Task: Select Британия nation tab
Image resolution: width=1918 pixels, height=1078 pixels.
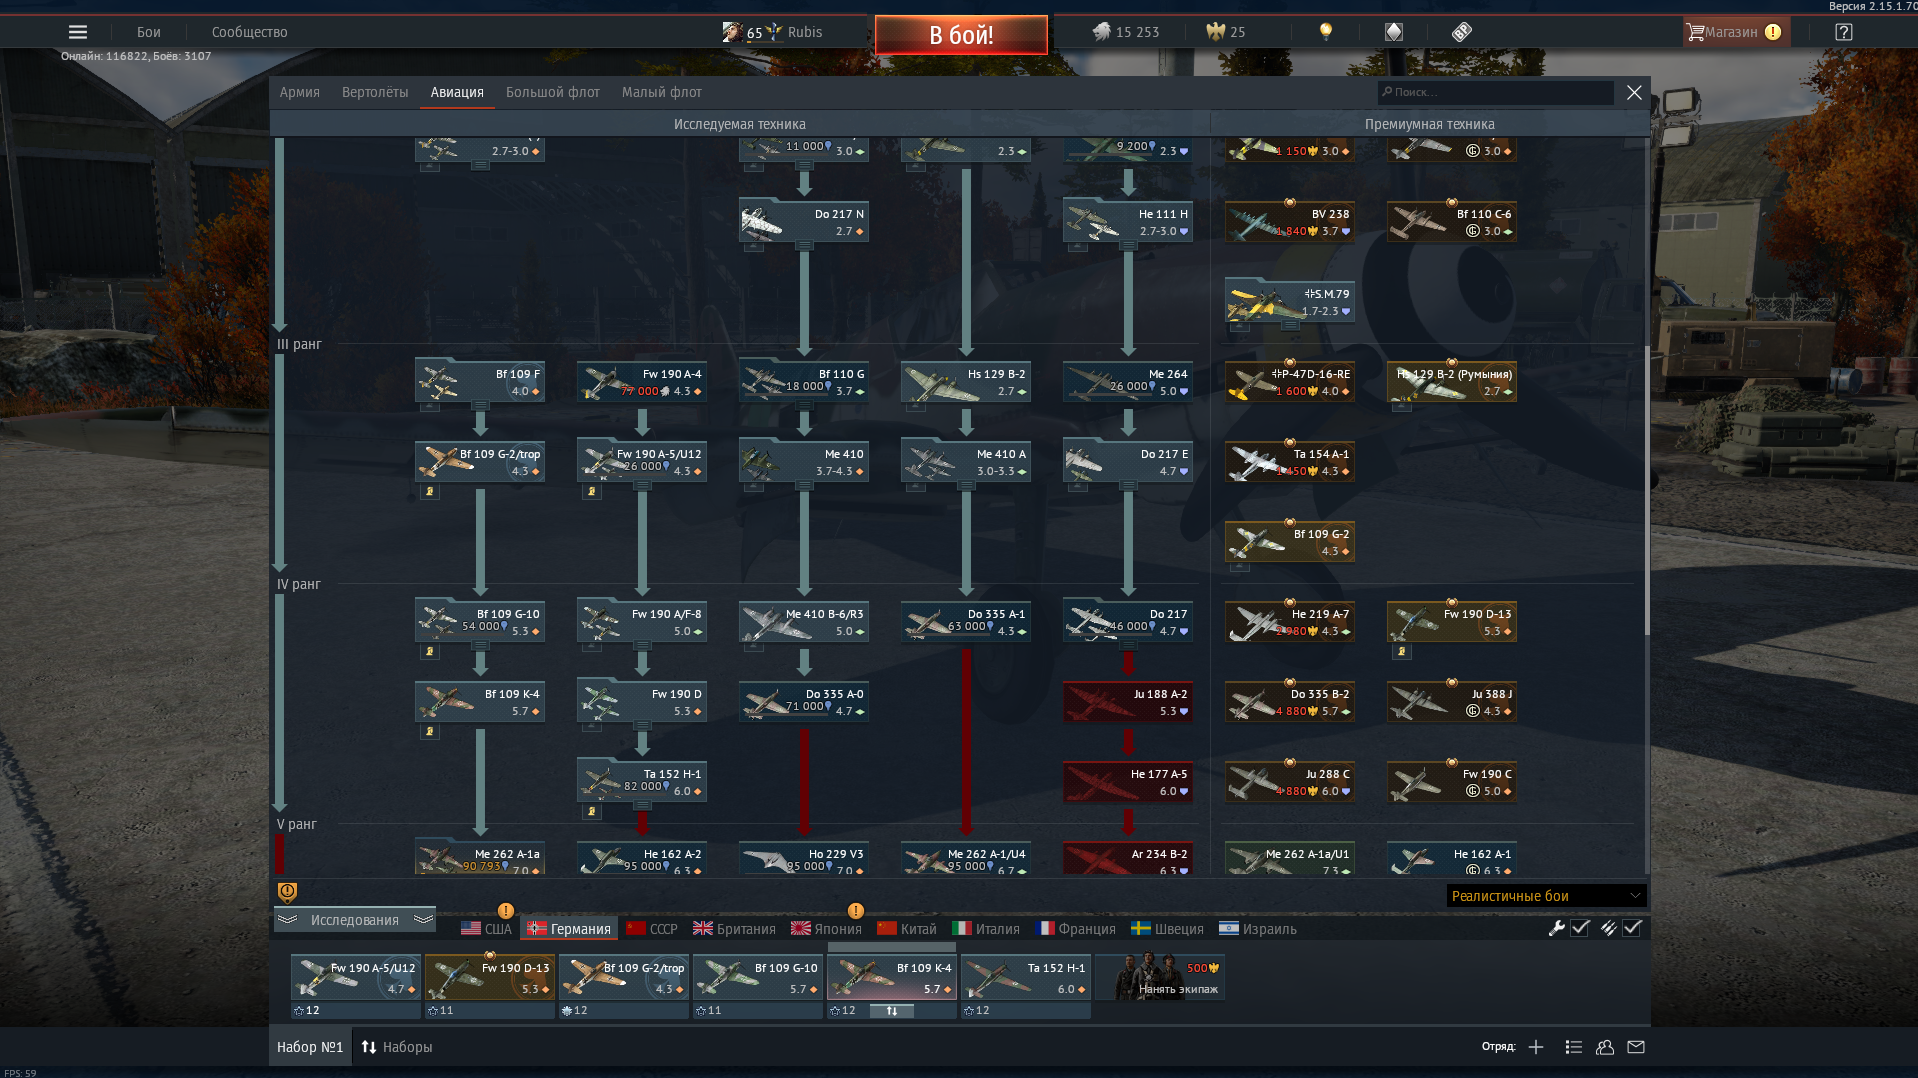Action: pyautogui.click(x=734, y=929)
